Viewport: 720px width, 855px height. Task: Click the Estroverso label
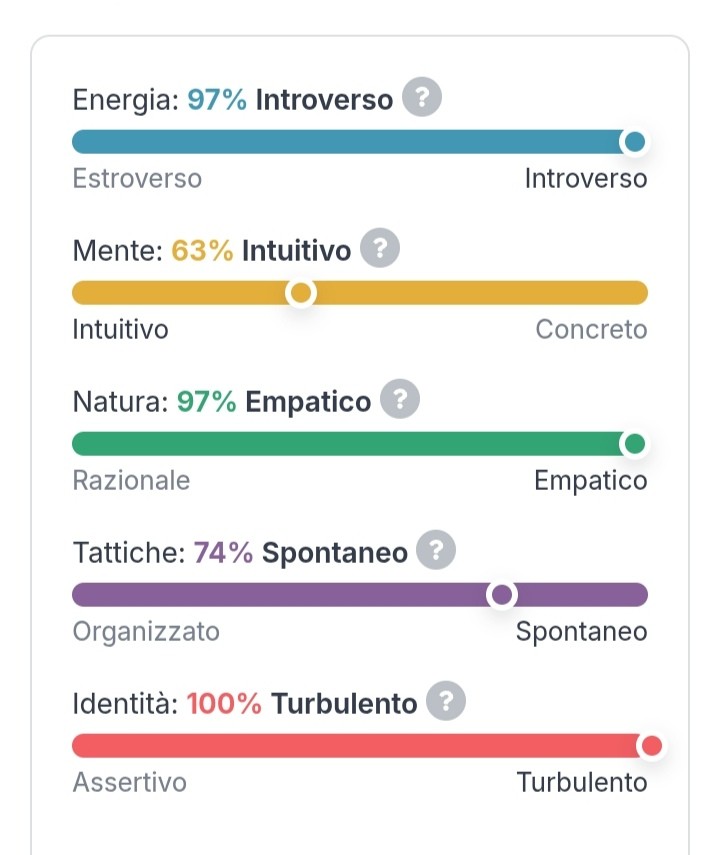137,178
